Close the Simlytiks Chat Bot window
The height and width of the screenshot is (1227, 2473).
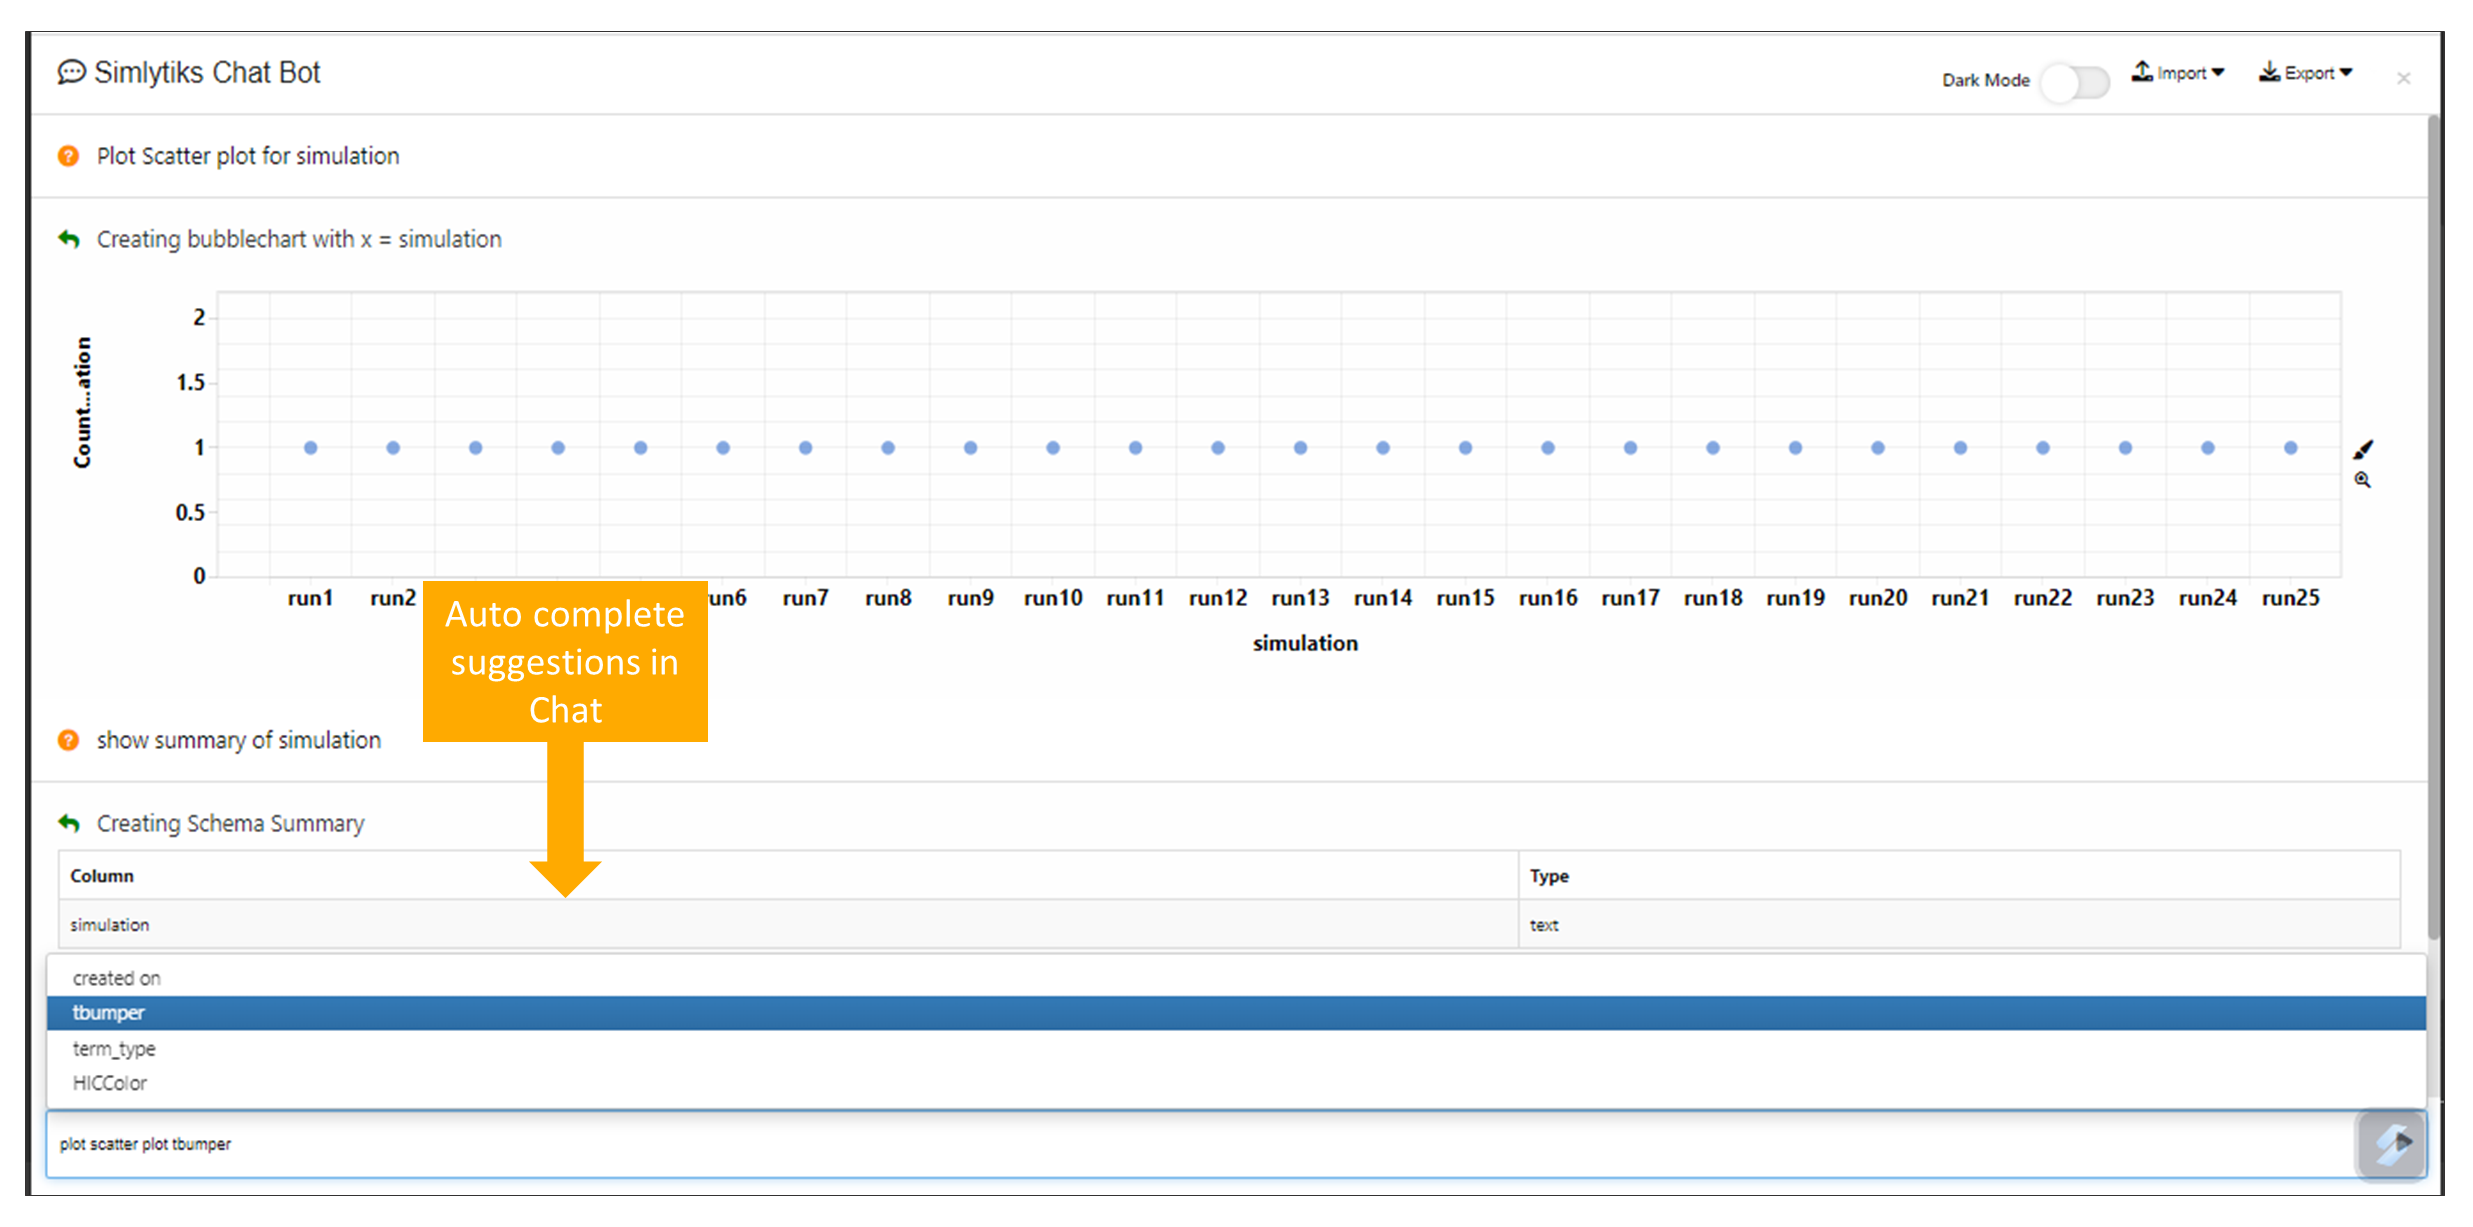(2404, 78)
